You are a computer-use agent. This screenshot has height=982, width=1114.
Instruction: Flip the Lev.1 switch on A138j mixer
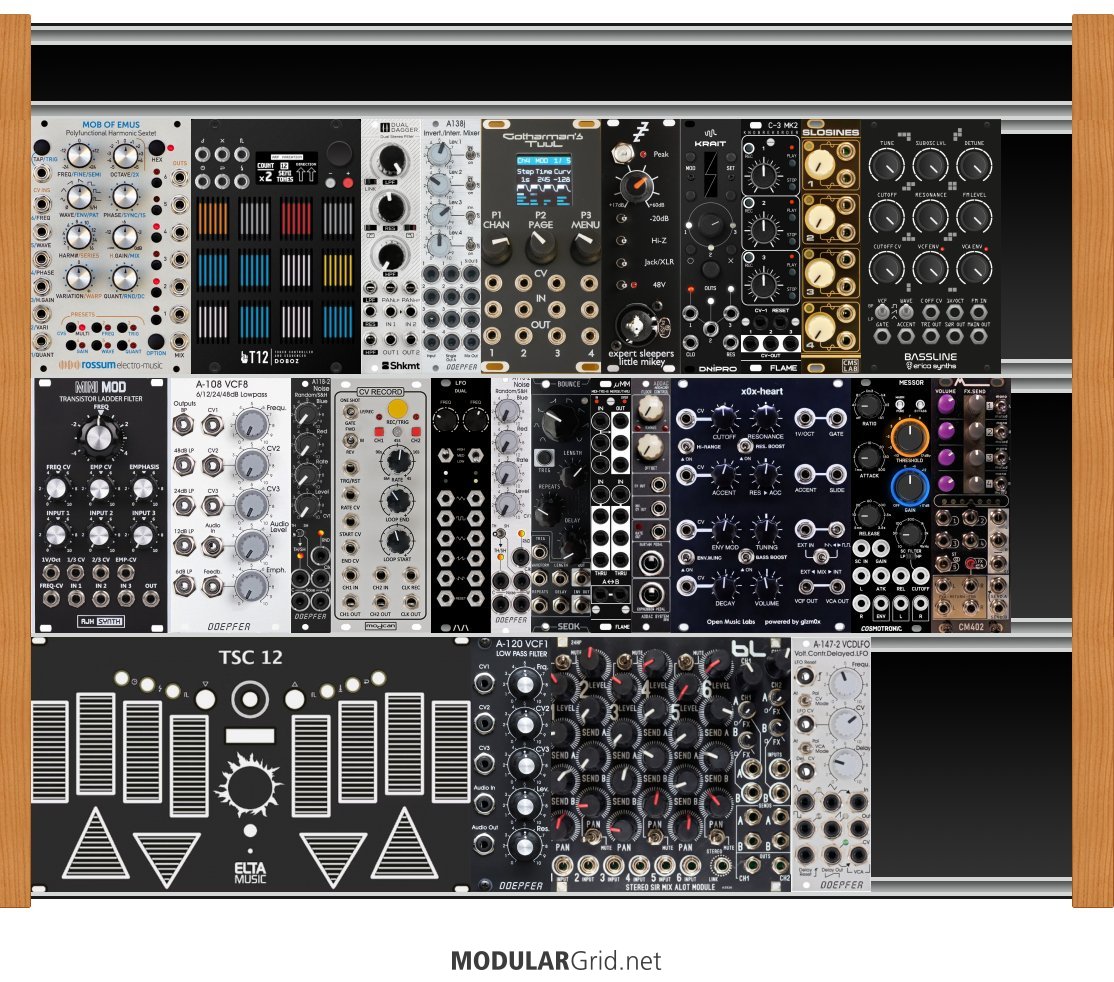(x=470, y=156)
